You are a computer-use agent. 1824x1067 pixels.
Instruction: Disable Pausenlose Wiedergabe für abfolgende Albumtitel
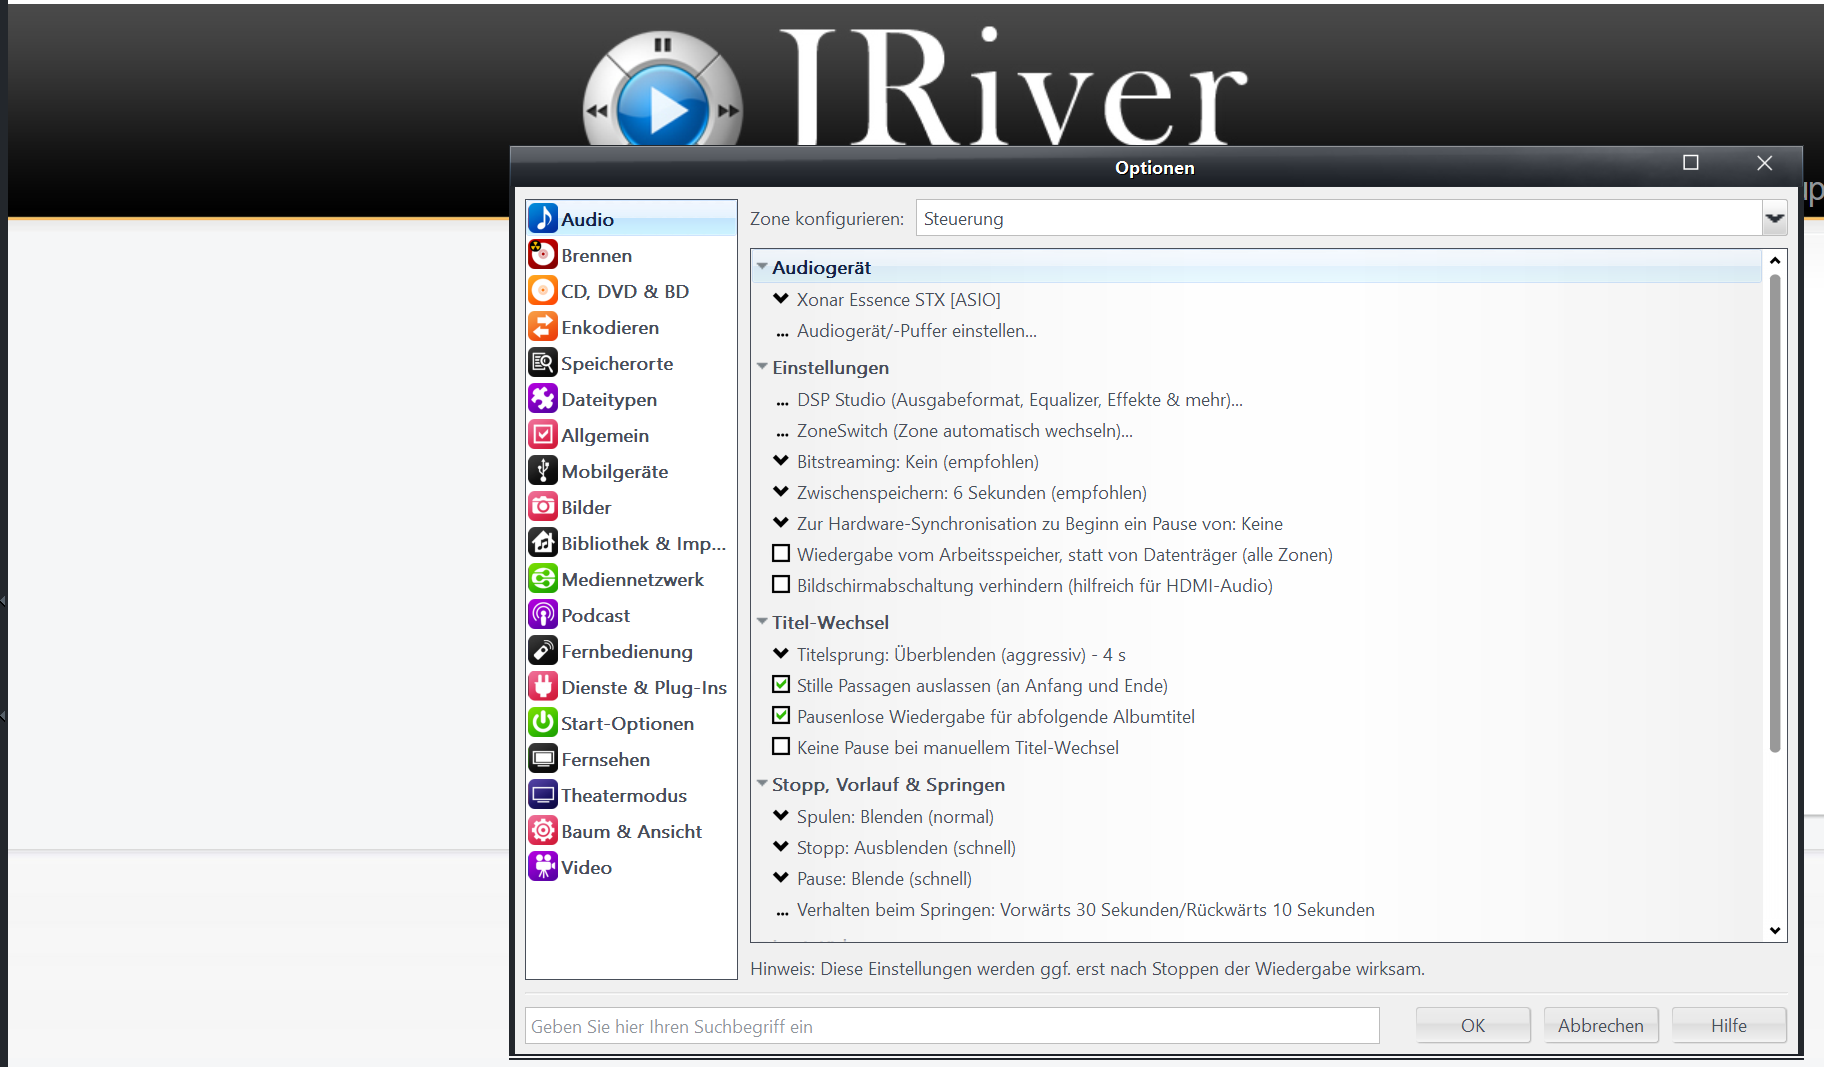click(x=781, y=715)
